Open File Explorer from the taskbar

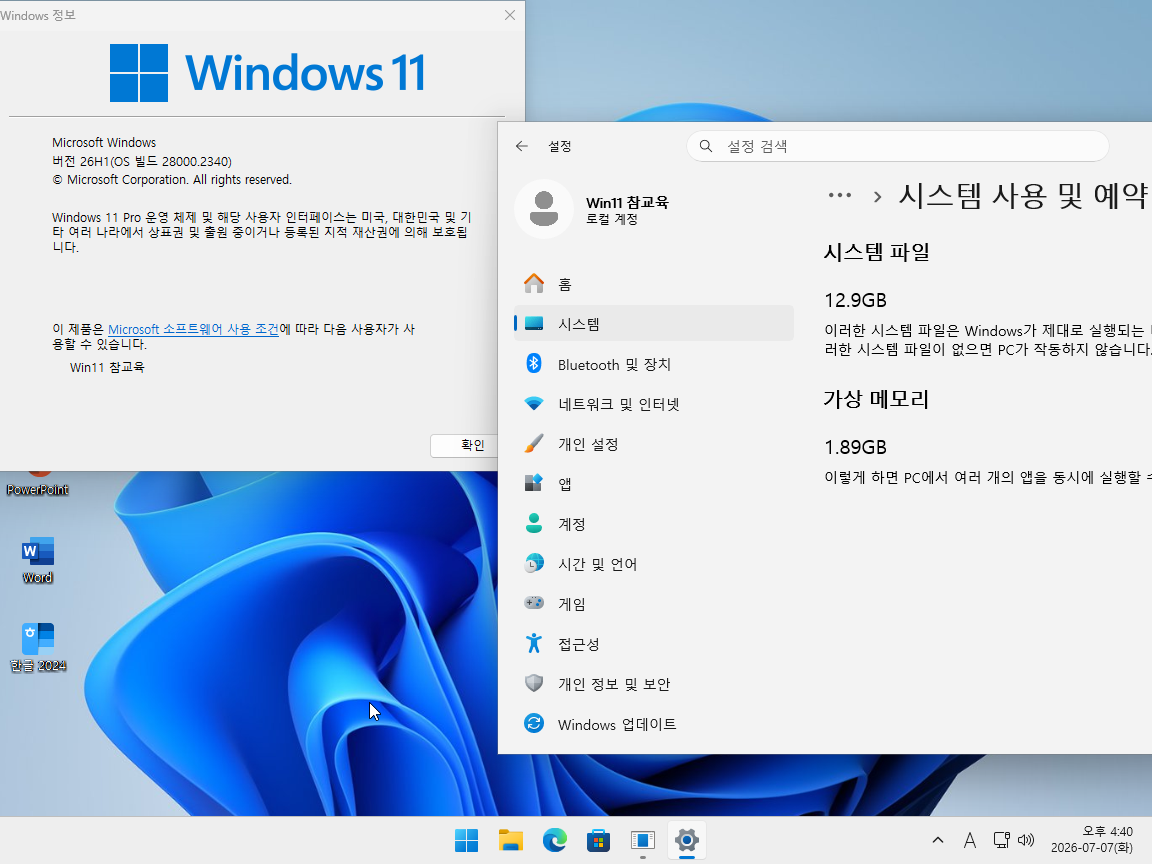511,840
